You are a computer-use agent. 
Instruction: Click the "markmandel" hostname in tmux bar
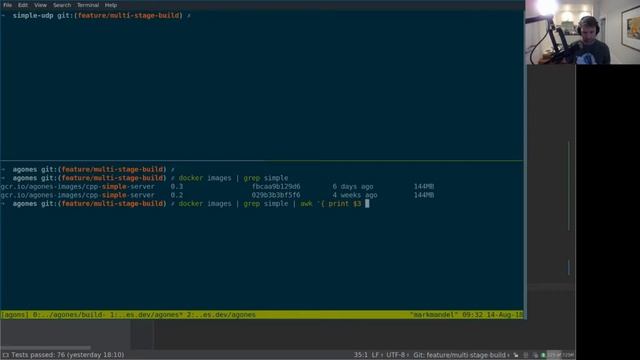433,315
